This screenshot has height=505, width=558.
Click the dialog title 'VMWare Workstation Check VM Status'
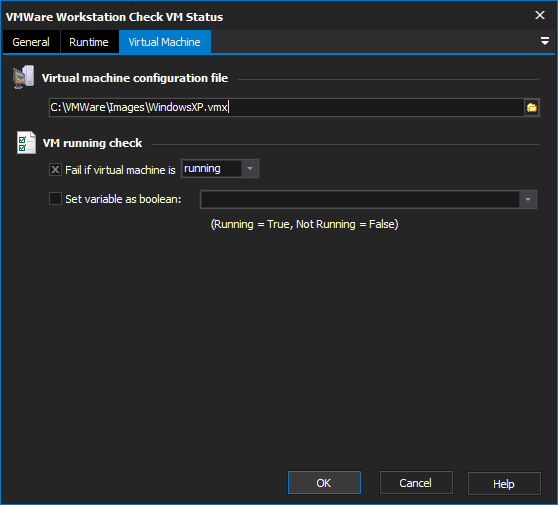(x=115, y=17)
